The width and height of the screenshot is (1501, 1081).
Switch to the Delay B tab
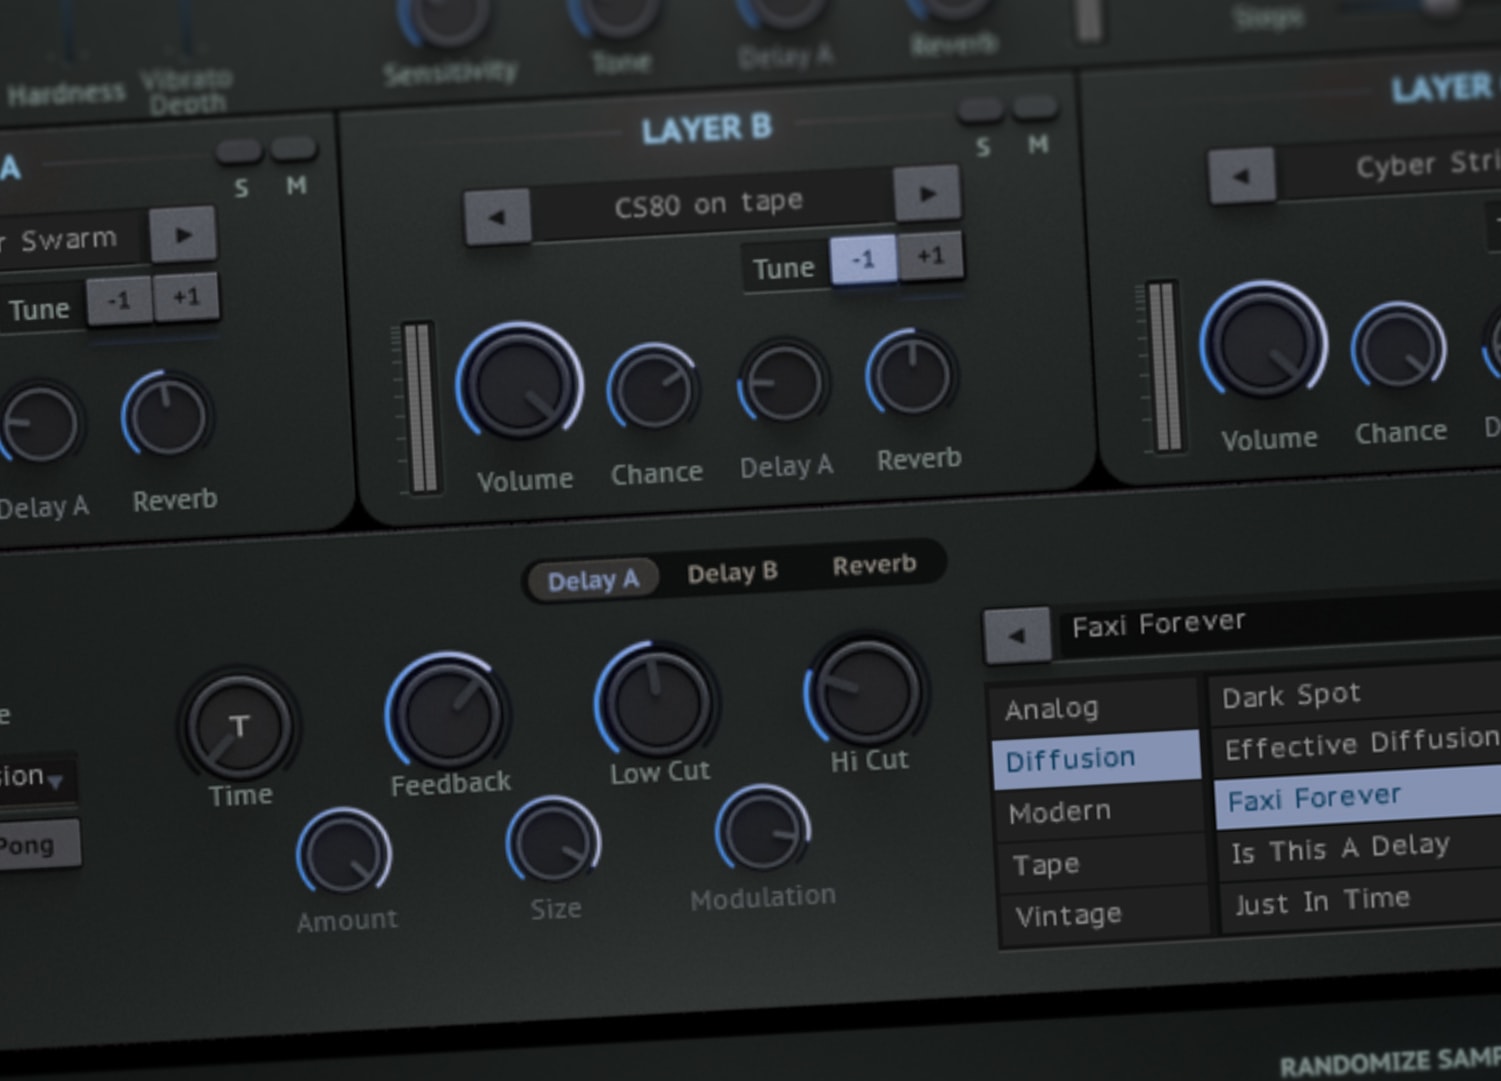click(x=732, y=572)
